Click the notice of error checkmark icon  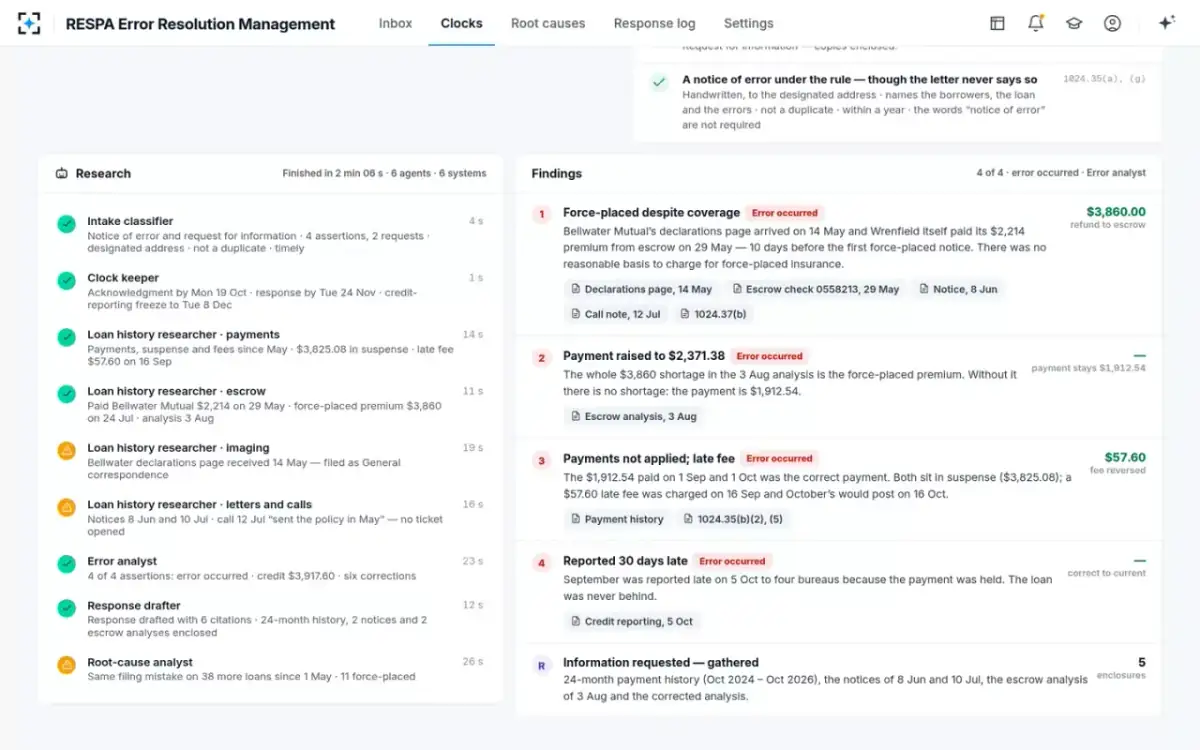coord(659,82)
